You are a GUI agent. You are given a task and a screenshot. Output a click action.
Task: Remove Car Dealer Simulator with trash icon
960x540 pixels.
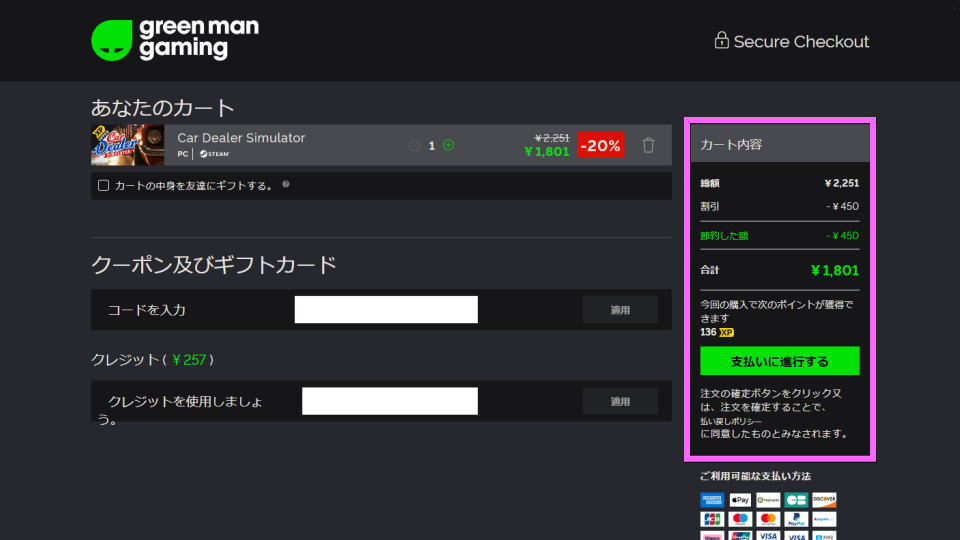click(648, 145)
